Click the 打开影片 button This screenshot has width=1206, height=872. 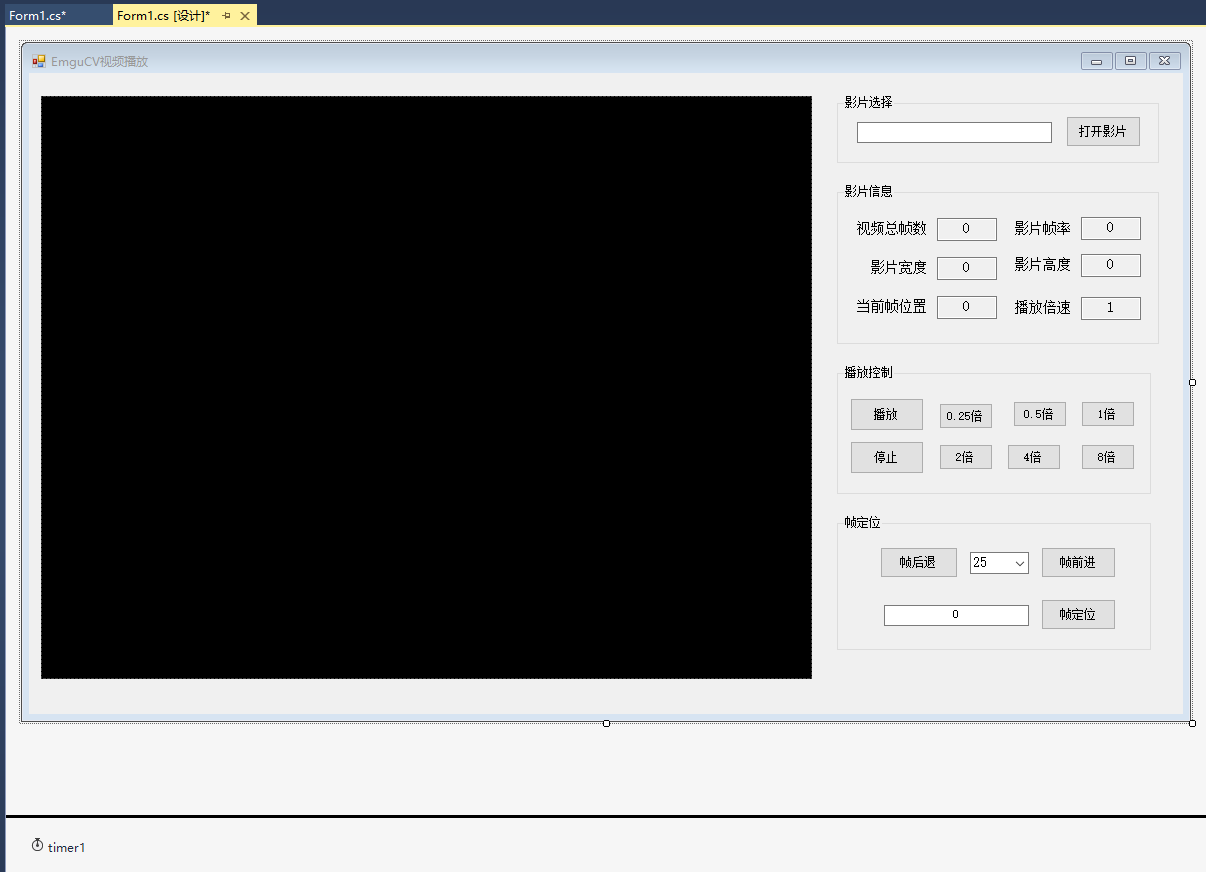tap(1103, 132)
